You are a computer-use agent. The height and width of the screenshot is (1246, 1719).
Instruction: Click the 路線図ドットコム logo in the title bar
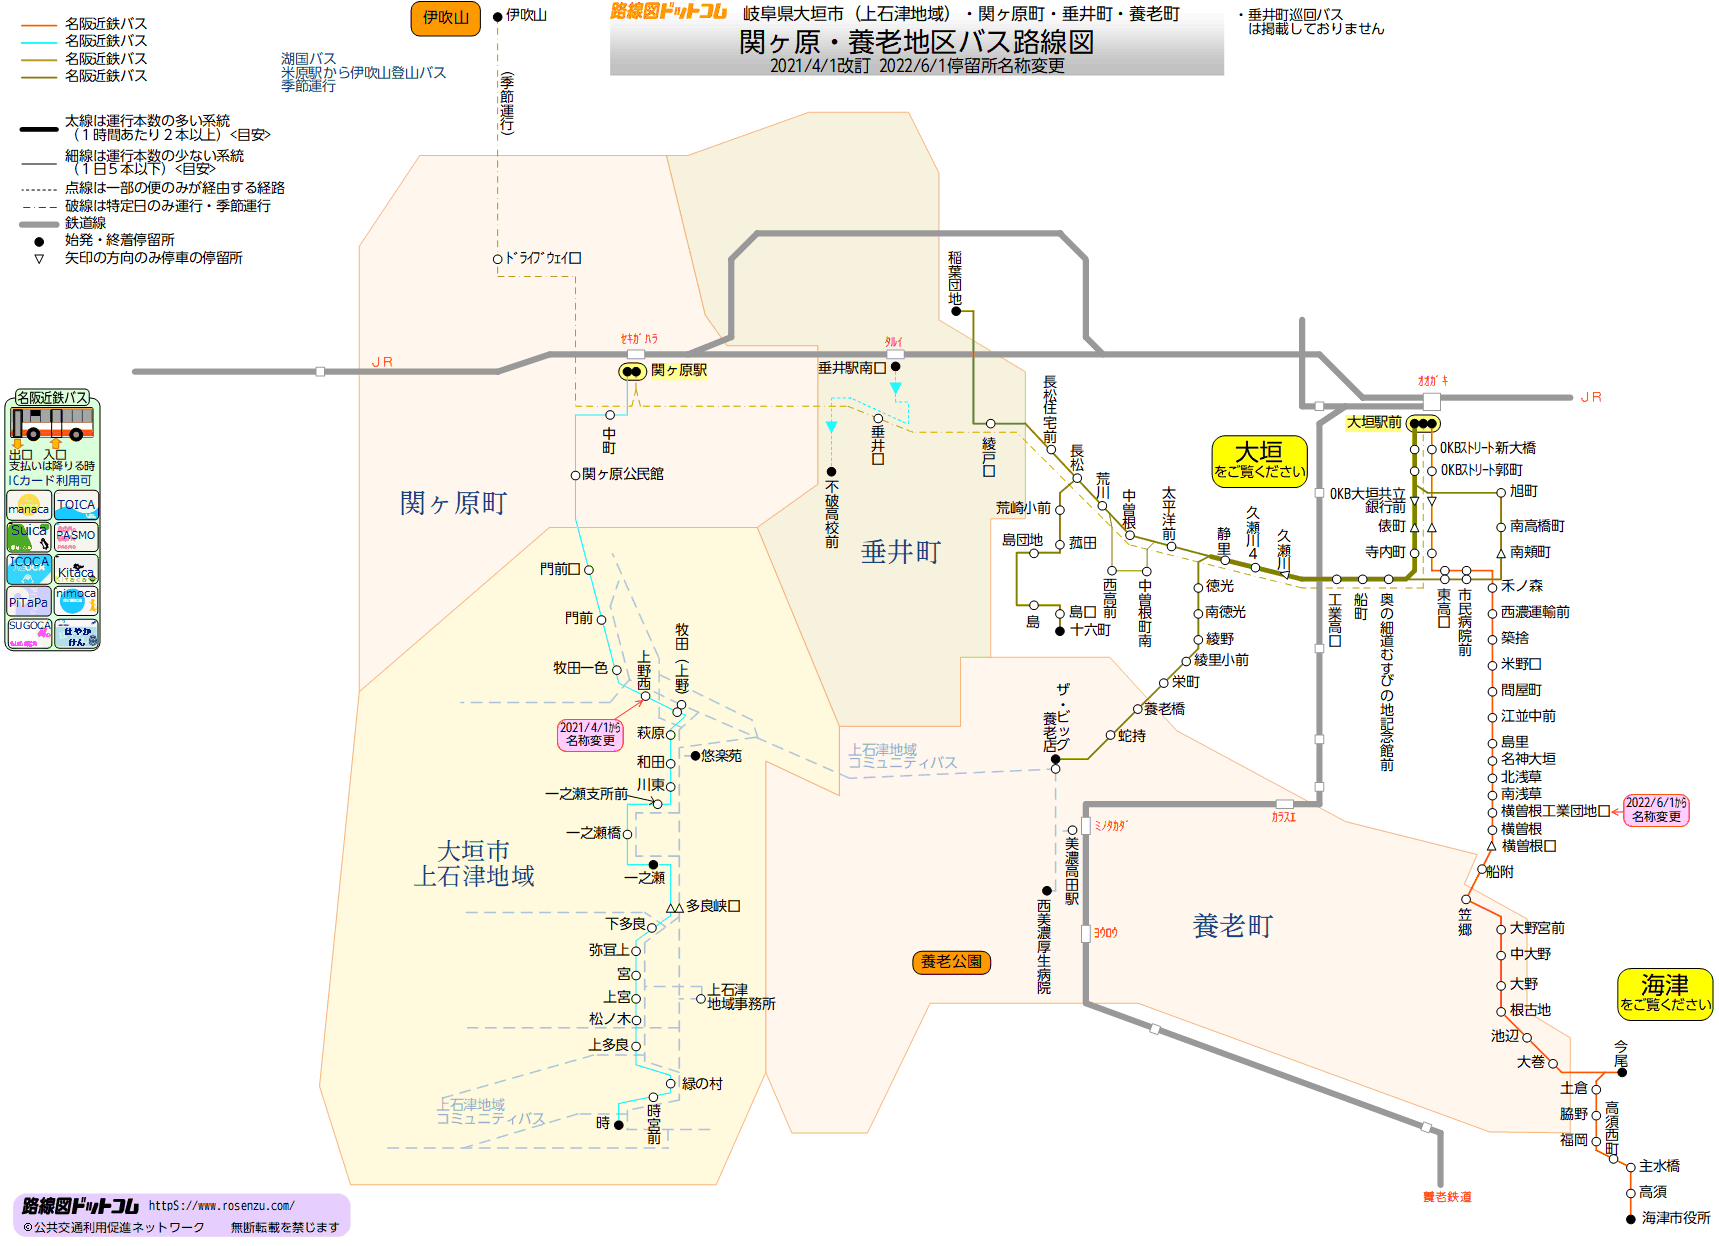pyautogui.click(x=668, y=11)
